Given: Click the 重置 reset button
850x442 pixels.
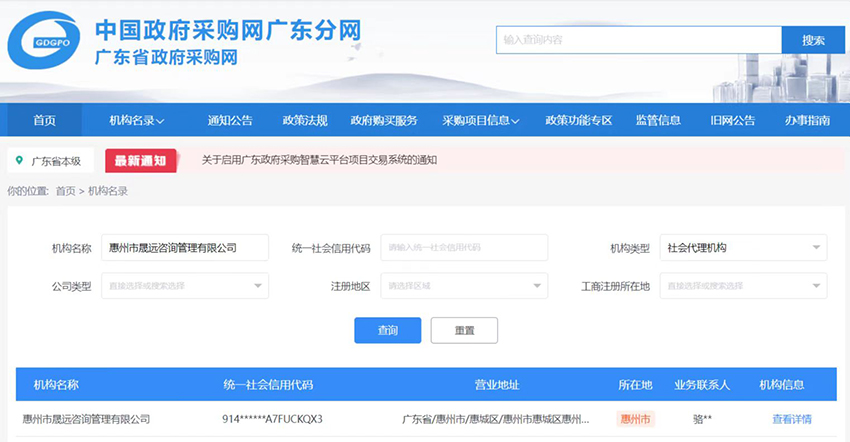Looking at the screenshot, I should pyautogui.click(x=464, y=330).
